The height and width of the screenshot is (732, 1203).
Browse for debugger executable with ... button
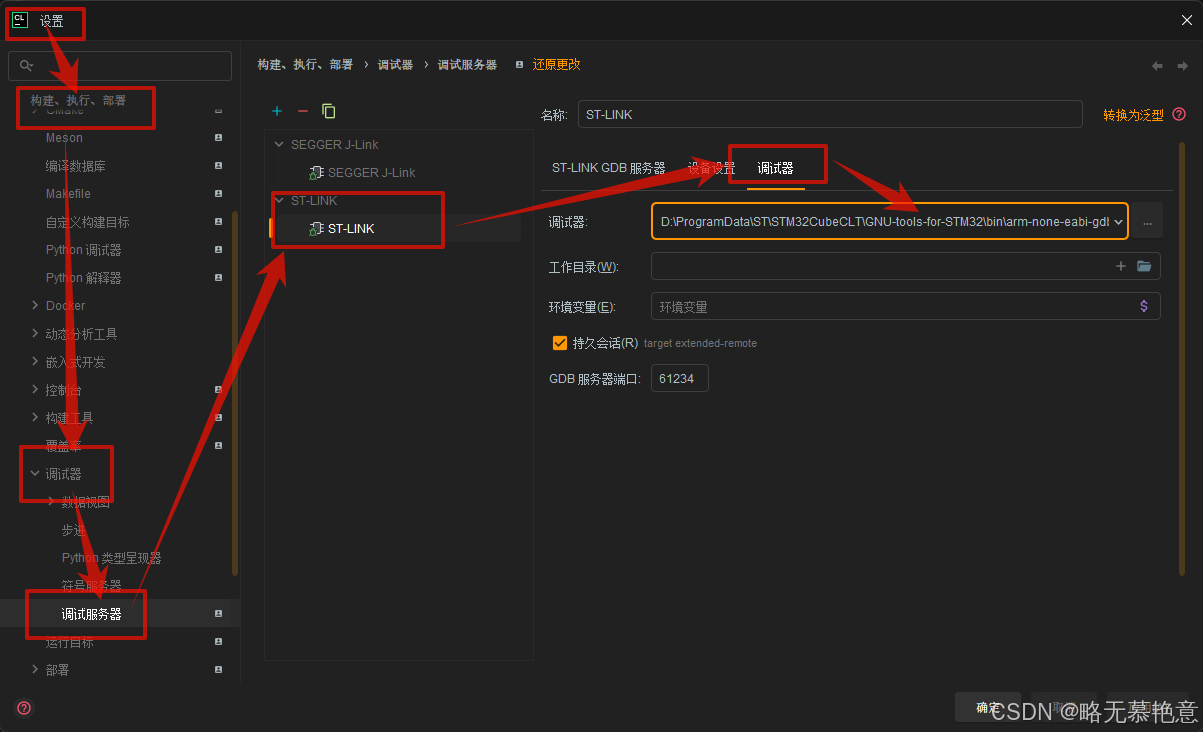click(x=1147, y=221)
